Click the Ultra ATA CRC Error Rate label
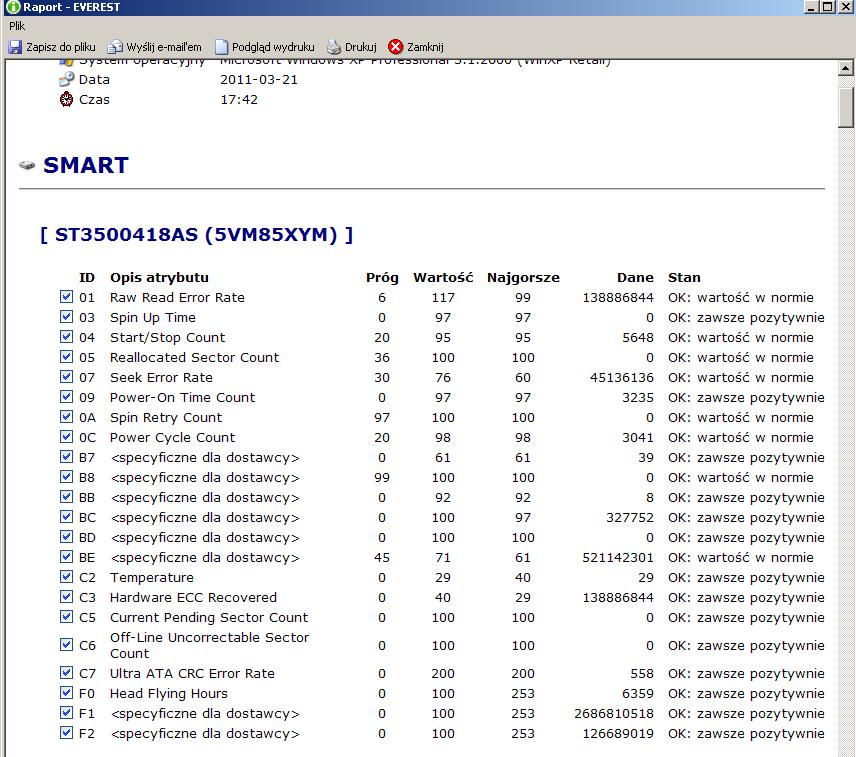 point(192,673)
